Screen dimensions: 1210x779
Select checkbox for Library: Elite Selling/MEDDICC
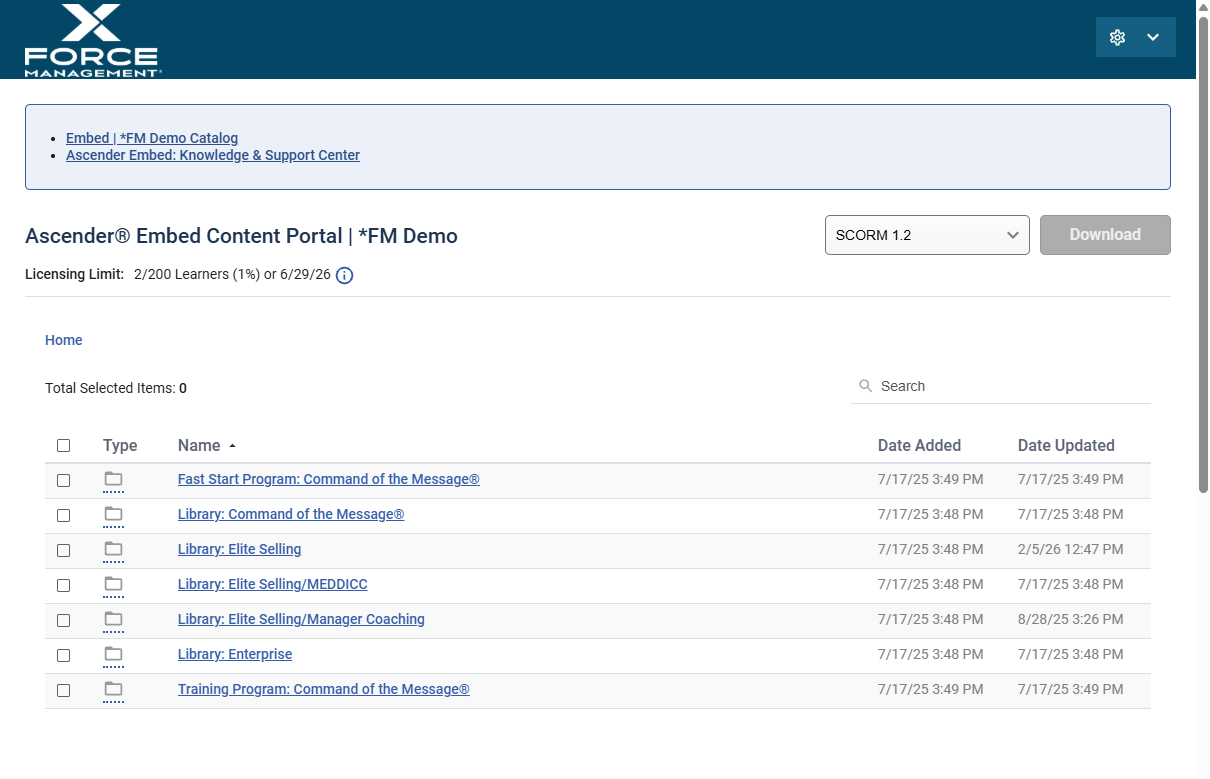point(64,586)
